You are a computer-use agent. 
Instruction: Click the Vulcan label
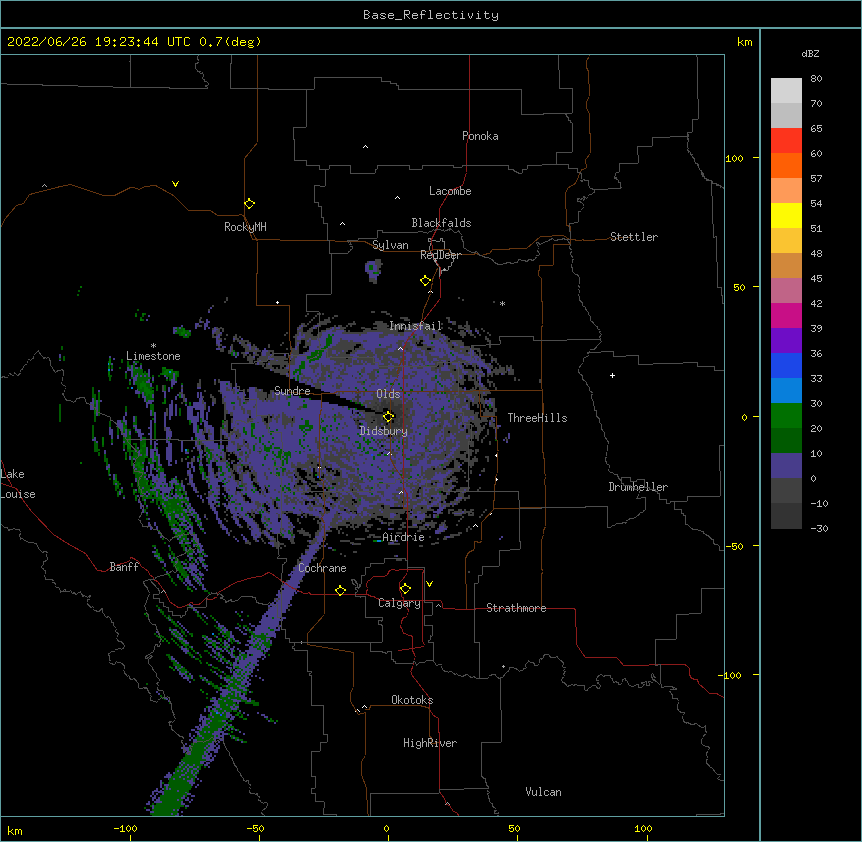tap(543, 792)
